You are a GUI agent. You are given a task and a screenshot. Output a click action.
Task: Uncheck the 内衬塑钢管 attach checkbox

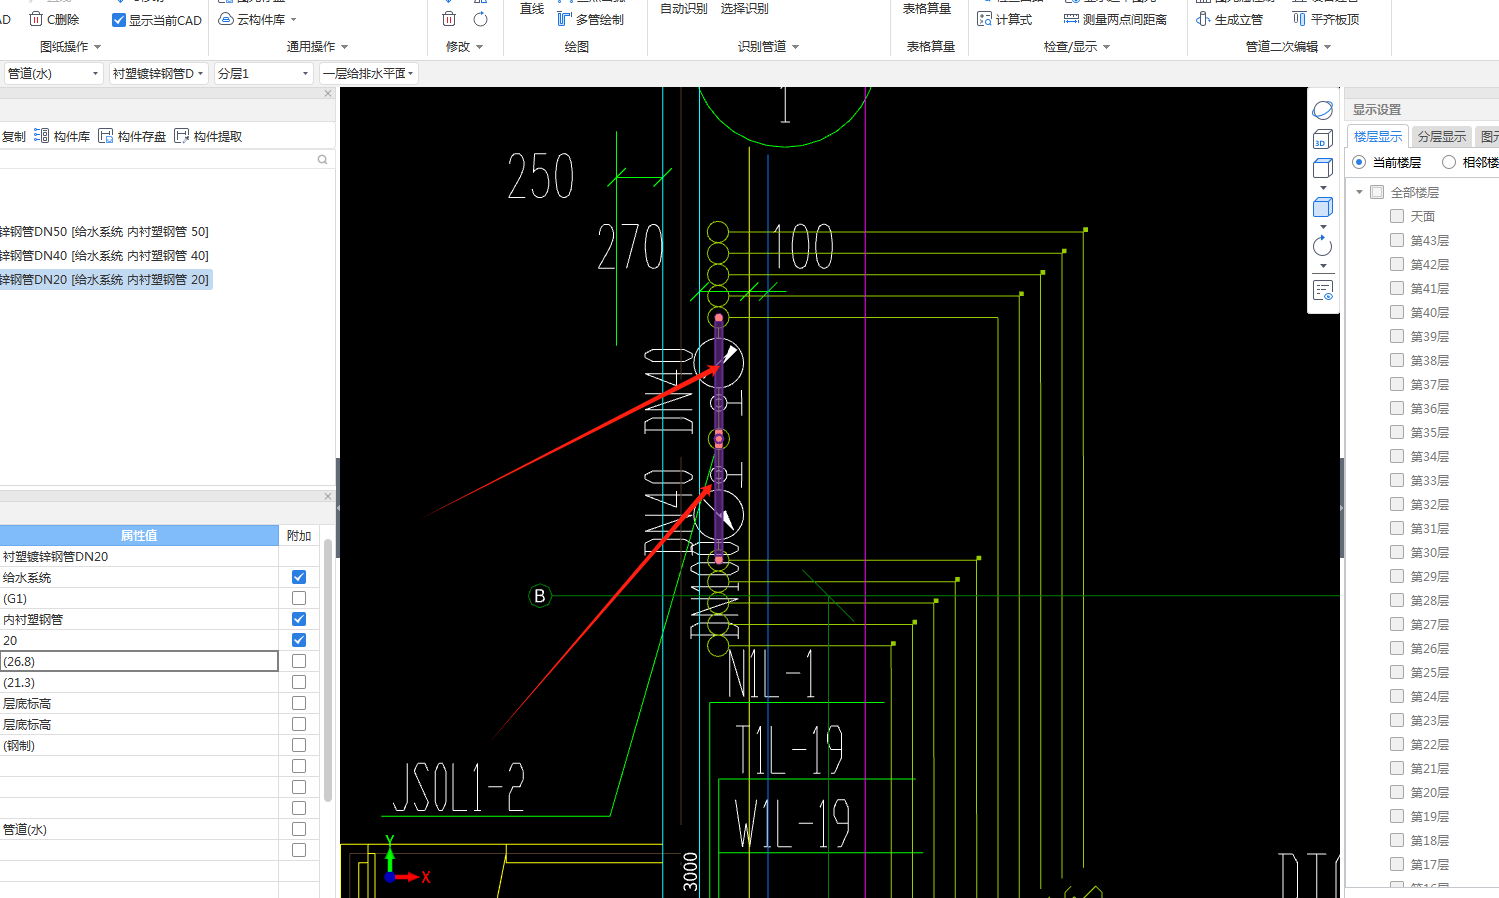click(299, 619)
